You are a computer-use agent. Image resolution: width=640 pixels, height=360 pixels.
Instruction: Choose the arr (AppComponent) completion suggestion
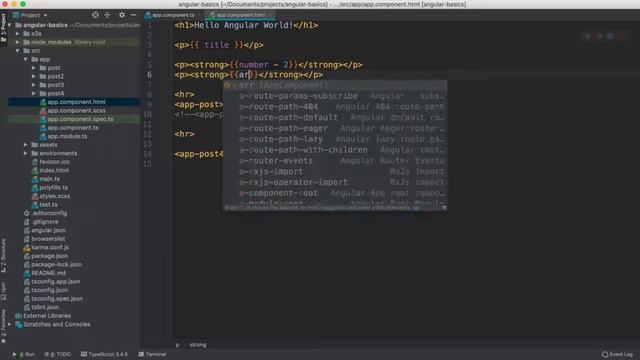click(335, 85)
